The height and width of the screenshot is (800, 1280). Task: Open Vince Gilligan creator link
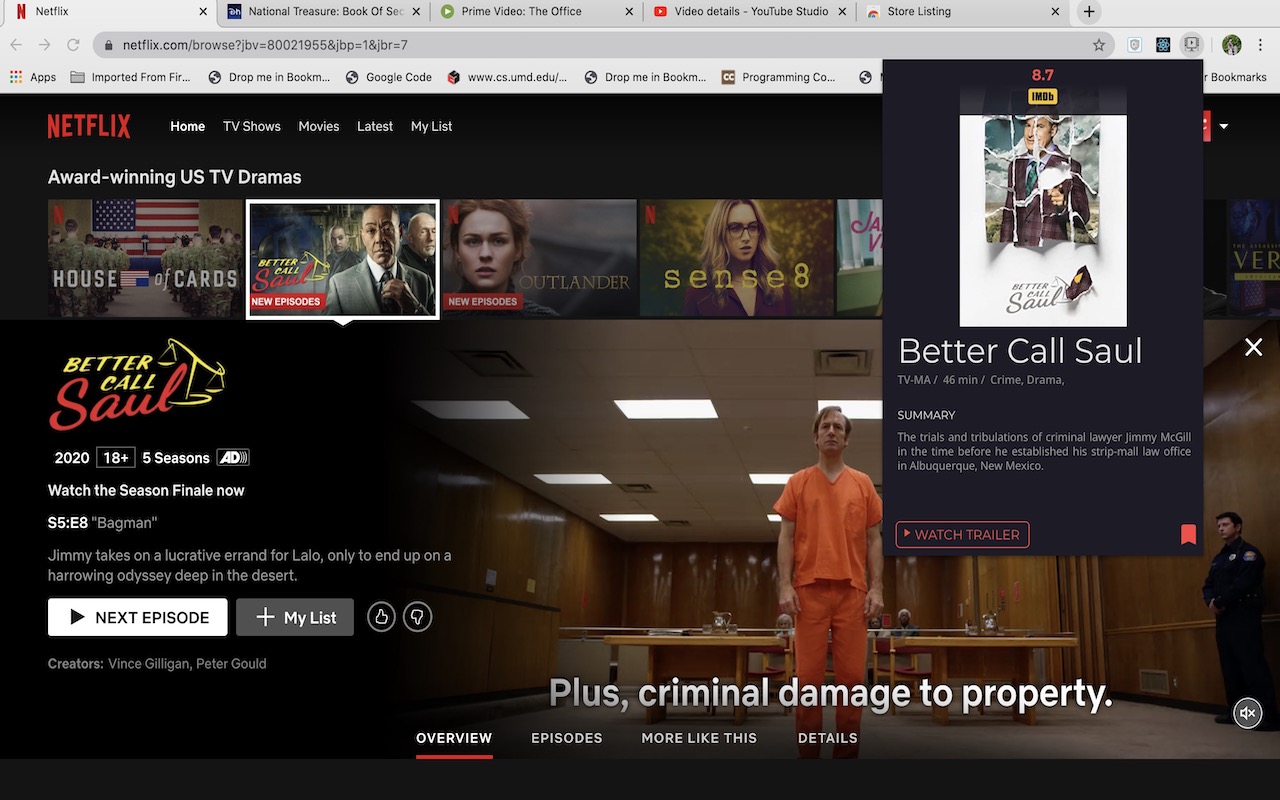click(x=149, y=664)
